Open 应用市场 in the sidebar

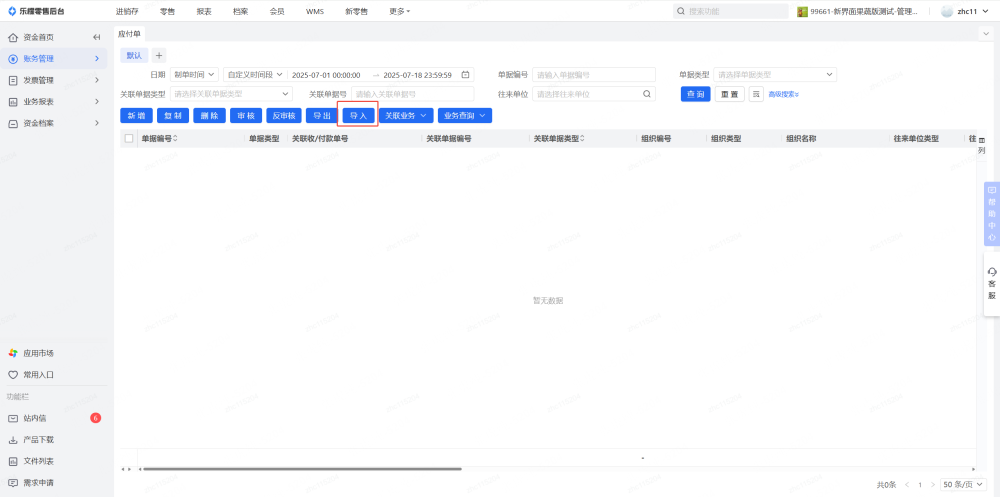coord(38,353)
